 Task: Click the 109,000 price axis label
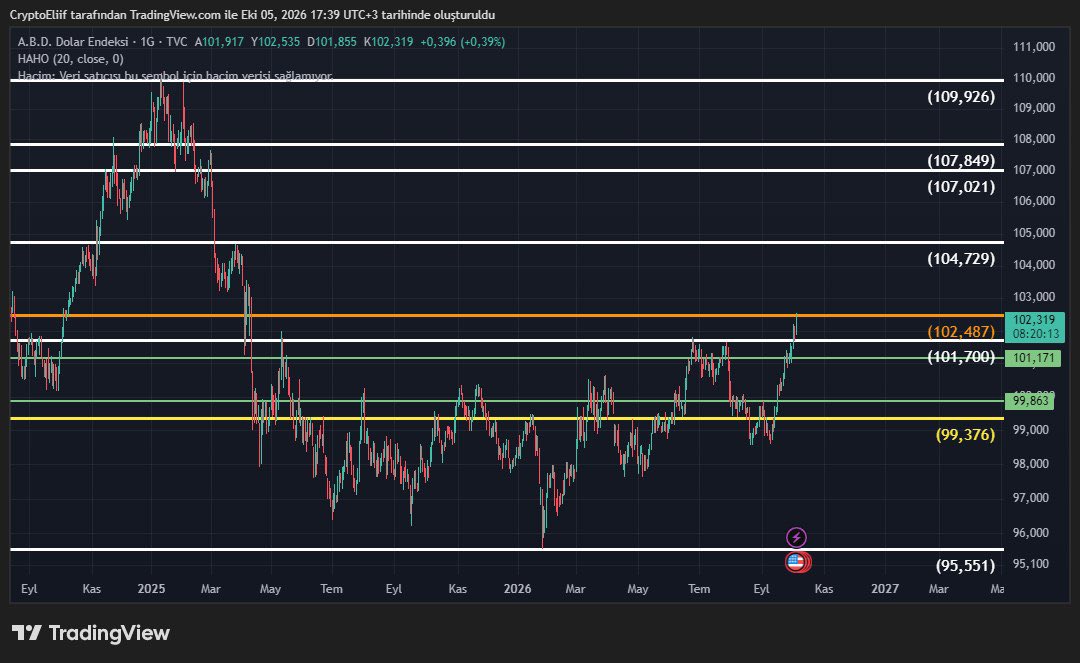pos(1034,108)
